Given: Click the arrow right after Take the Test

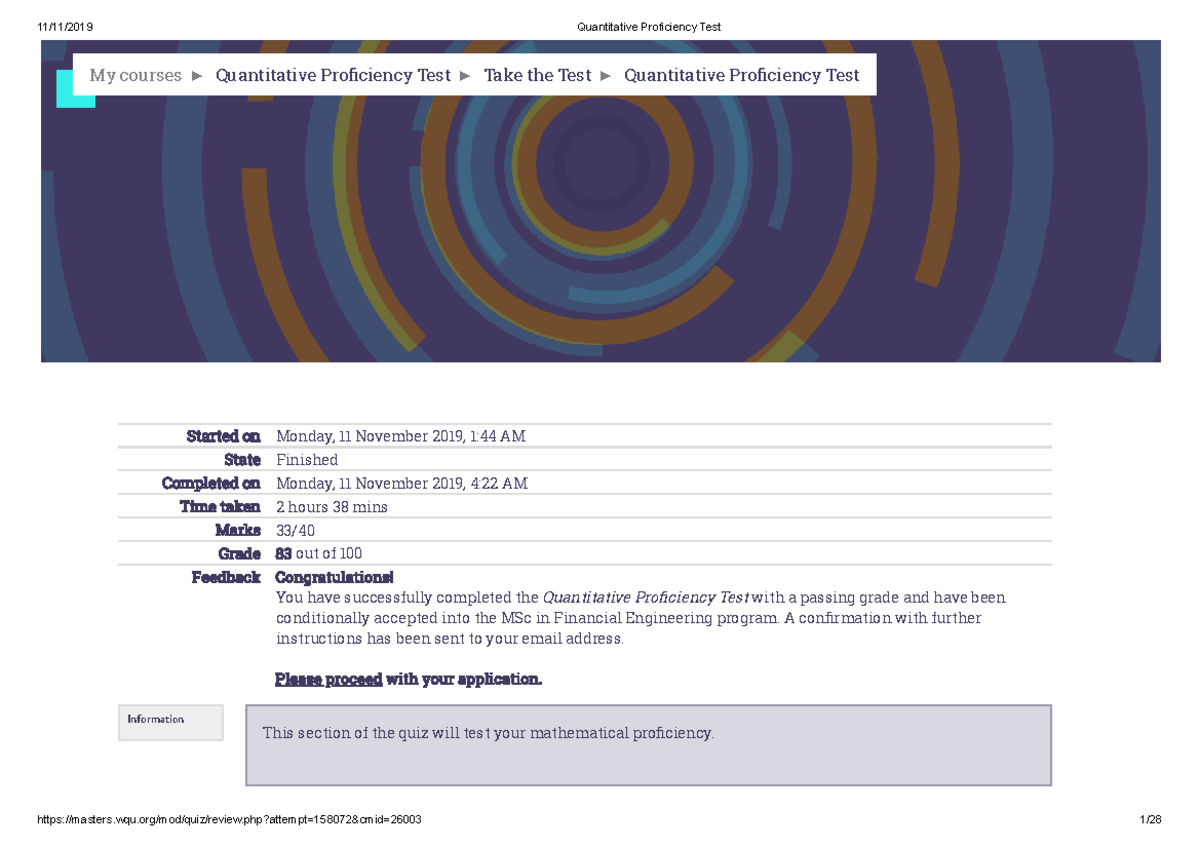Looking at the screenshot, I should tap(606, 76).
